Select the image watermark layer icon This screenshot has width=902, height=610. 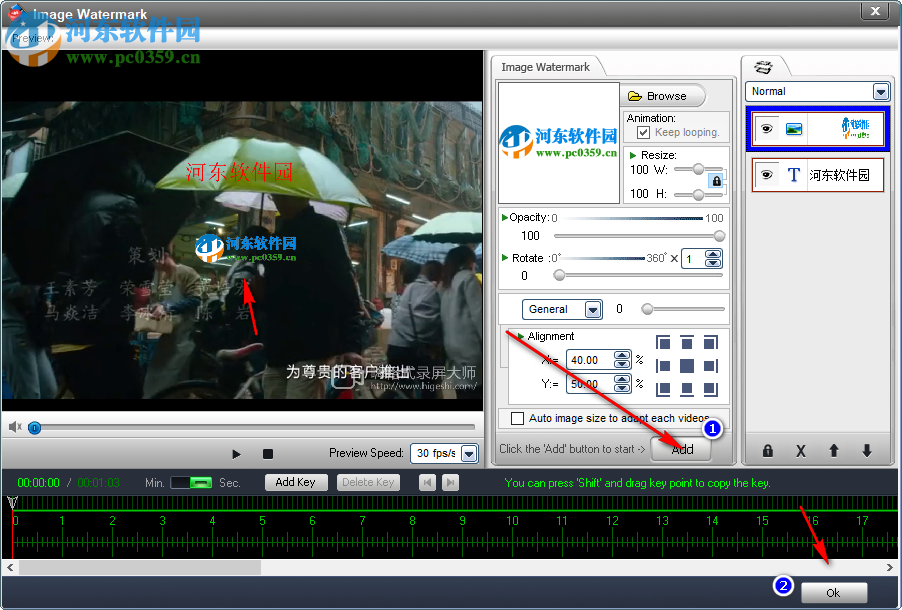coord(793,128)
